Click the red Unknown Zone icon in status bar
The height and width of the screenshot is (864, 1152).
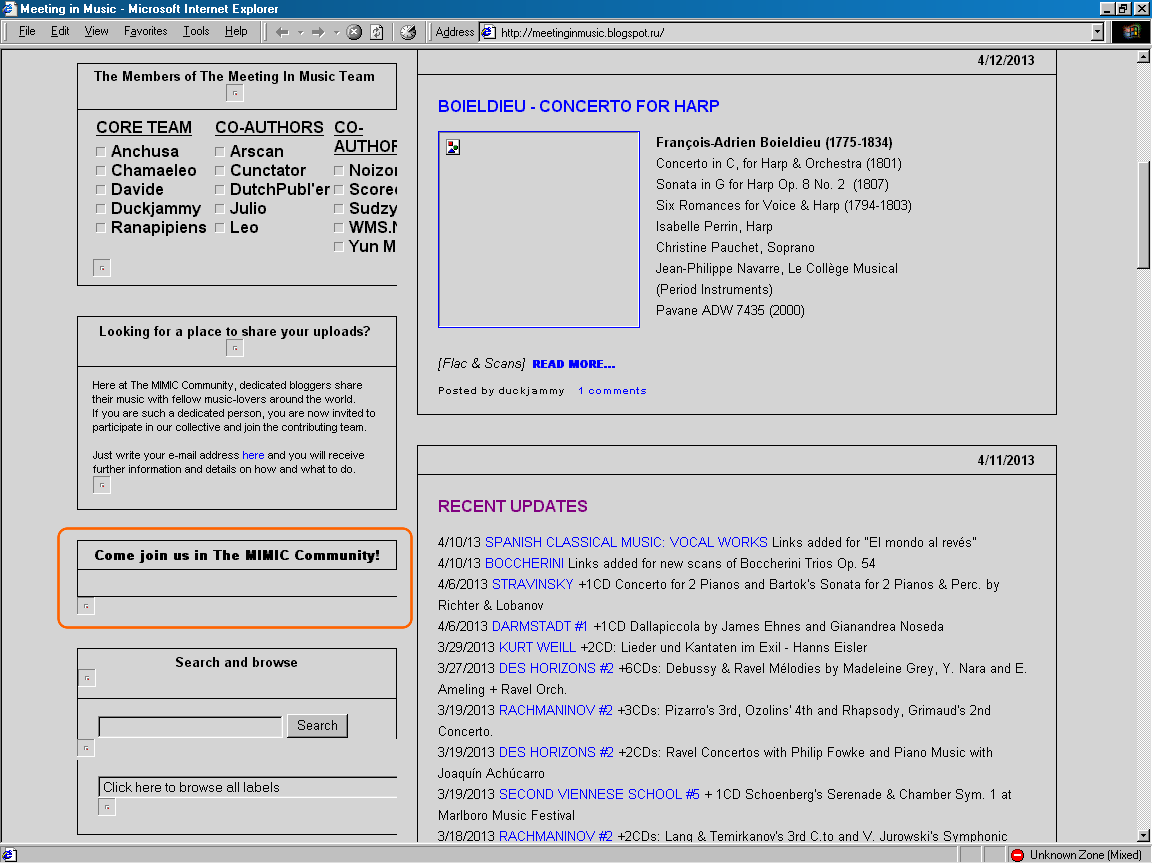point(1018,854)
